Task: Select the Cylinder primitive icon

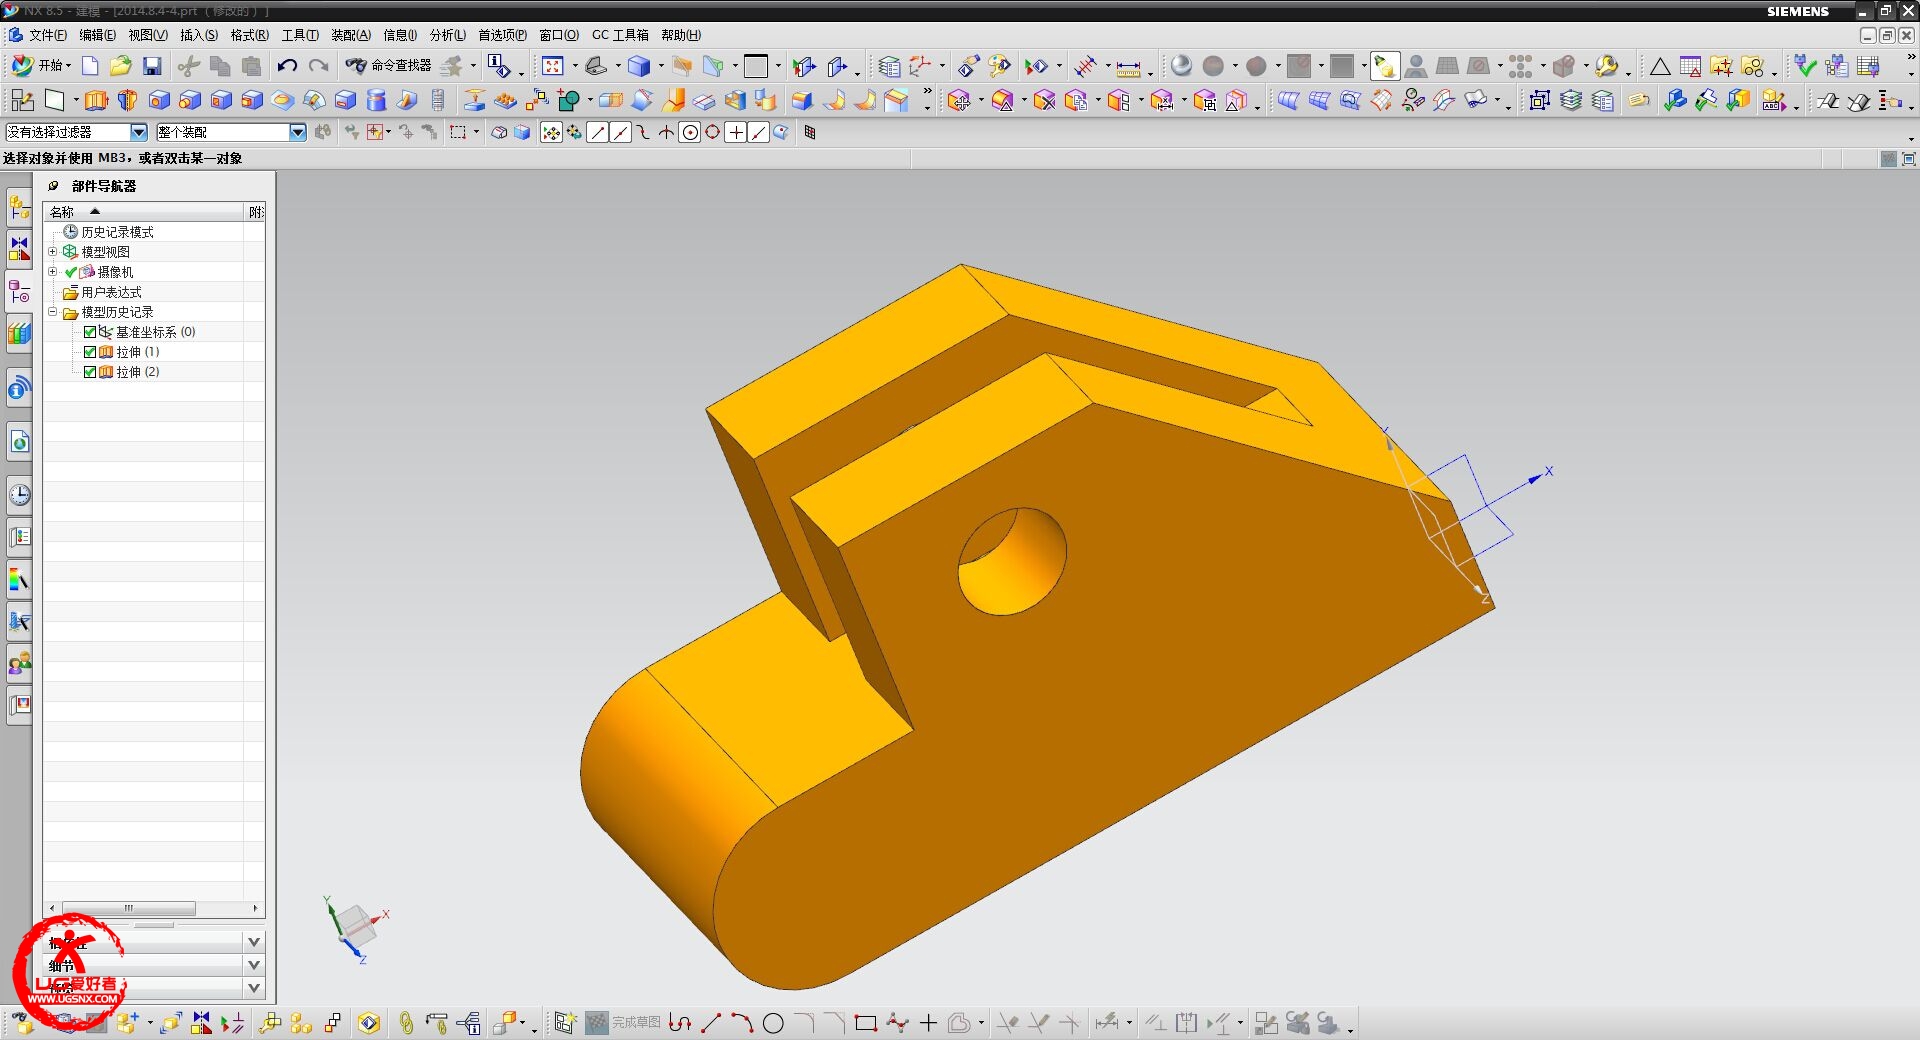Action: (x=376, y=100)
